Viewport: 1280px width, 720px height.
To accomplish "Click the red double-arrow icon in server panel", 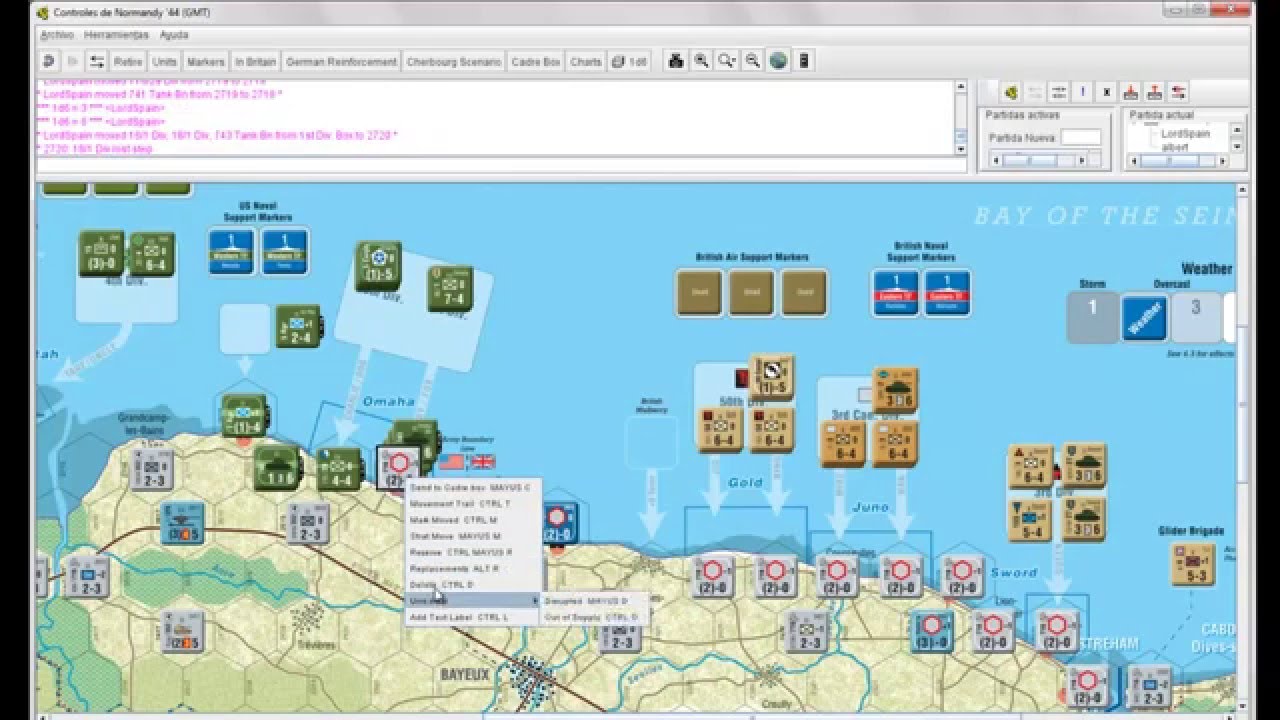I will pyautogui.click(x=1179, y=92).
